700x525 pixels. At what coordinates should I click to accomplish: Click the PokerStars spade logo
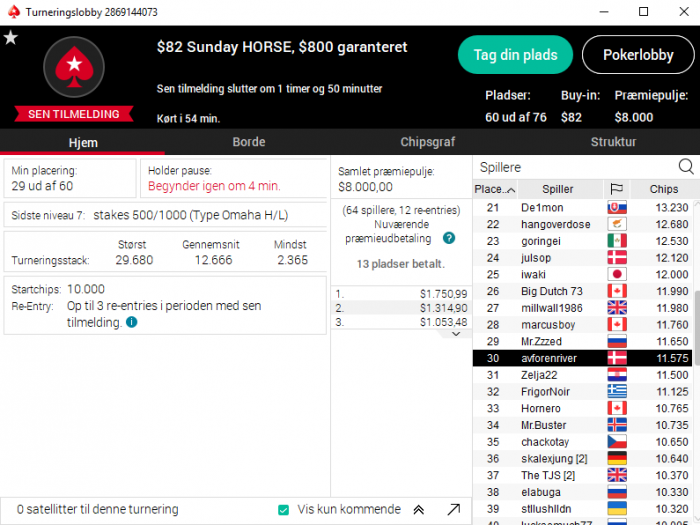[x=74, y=67]
